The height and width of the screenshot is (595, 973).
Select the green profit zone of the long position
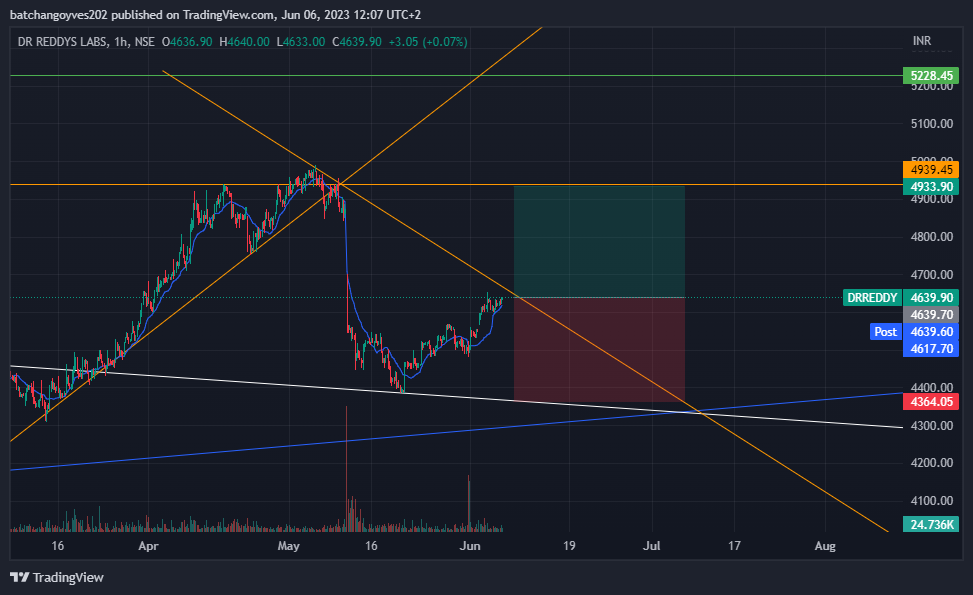coord(599,242)
